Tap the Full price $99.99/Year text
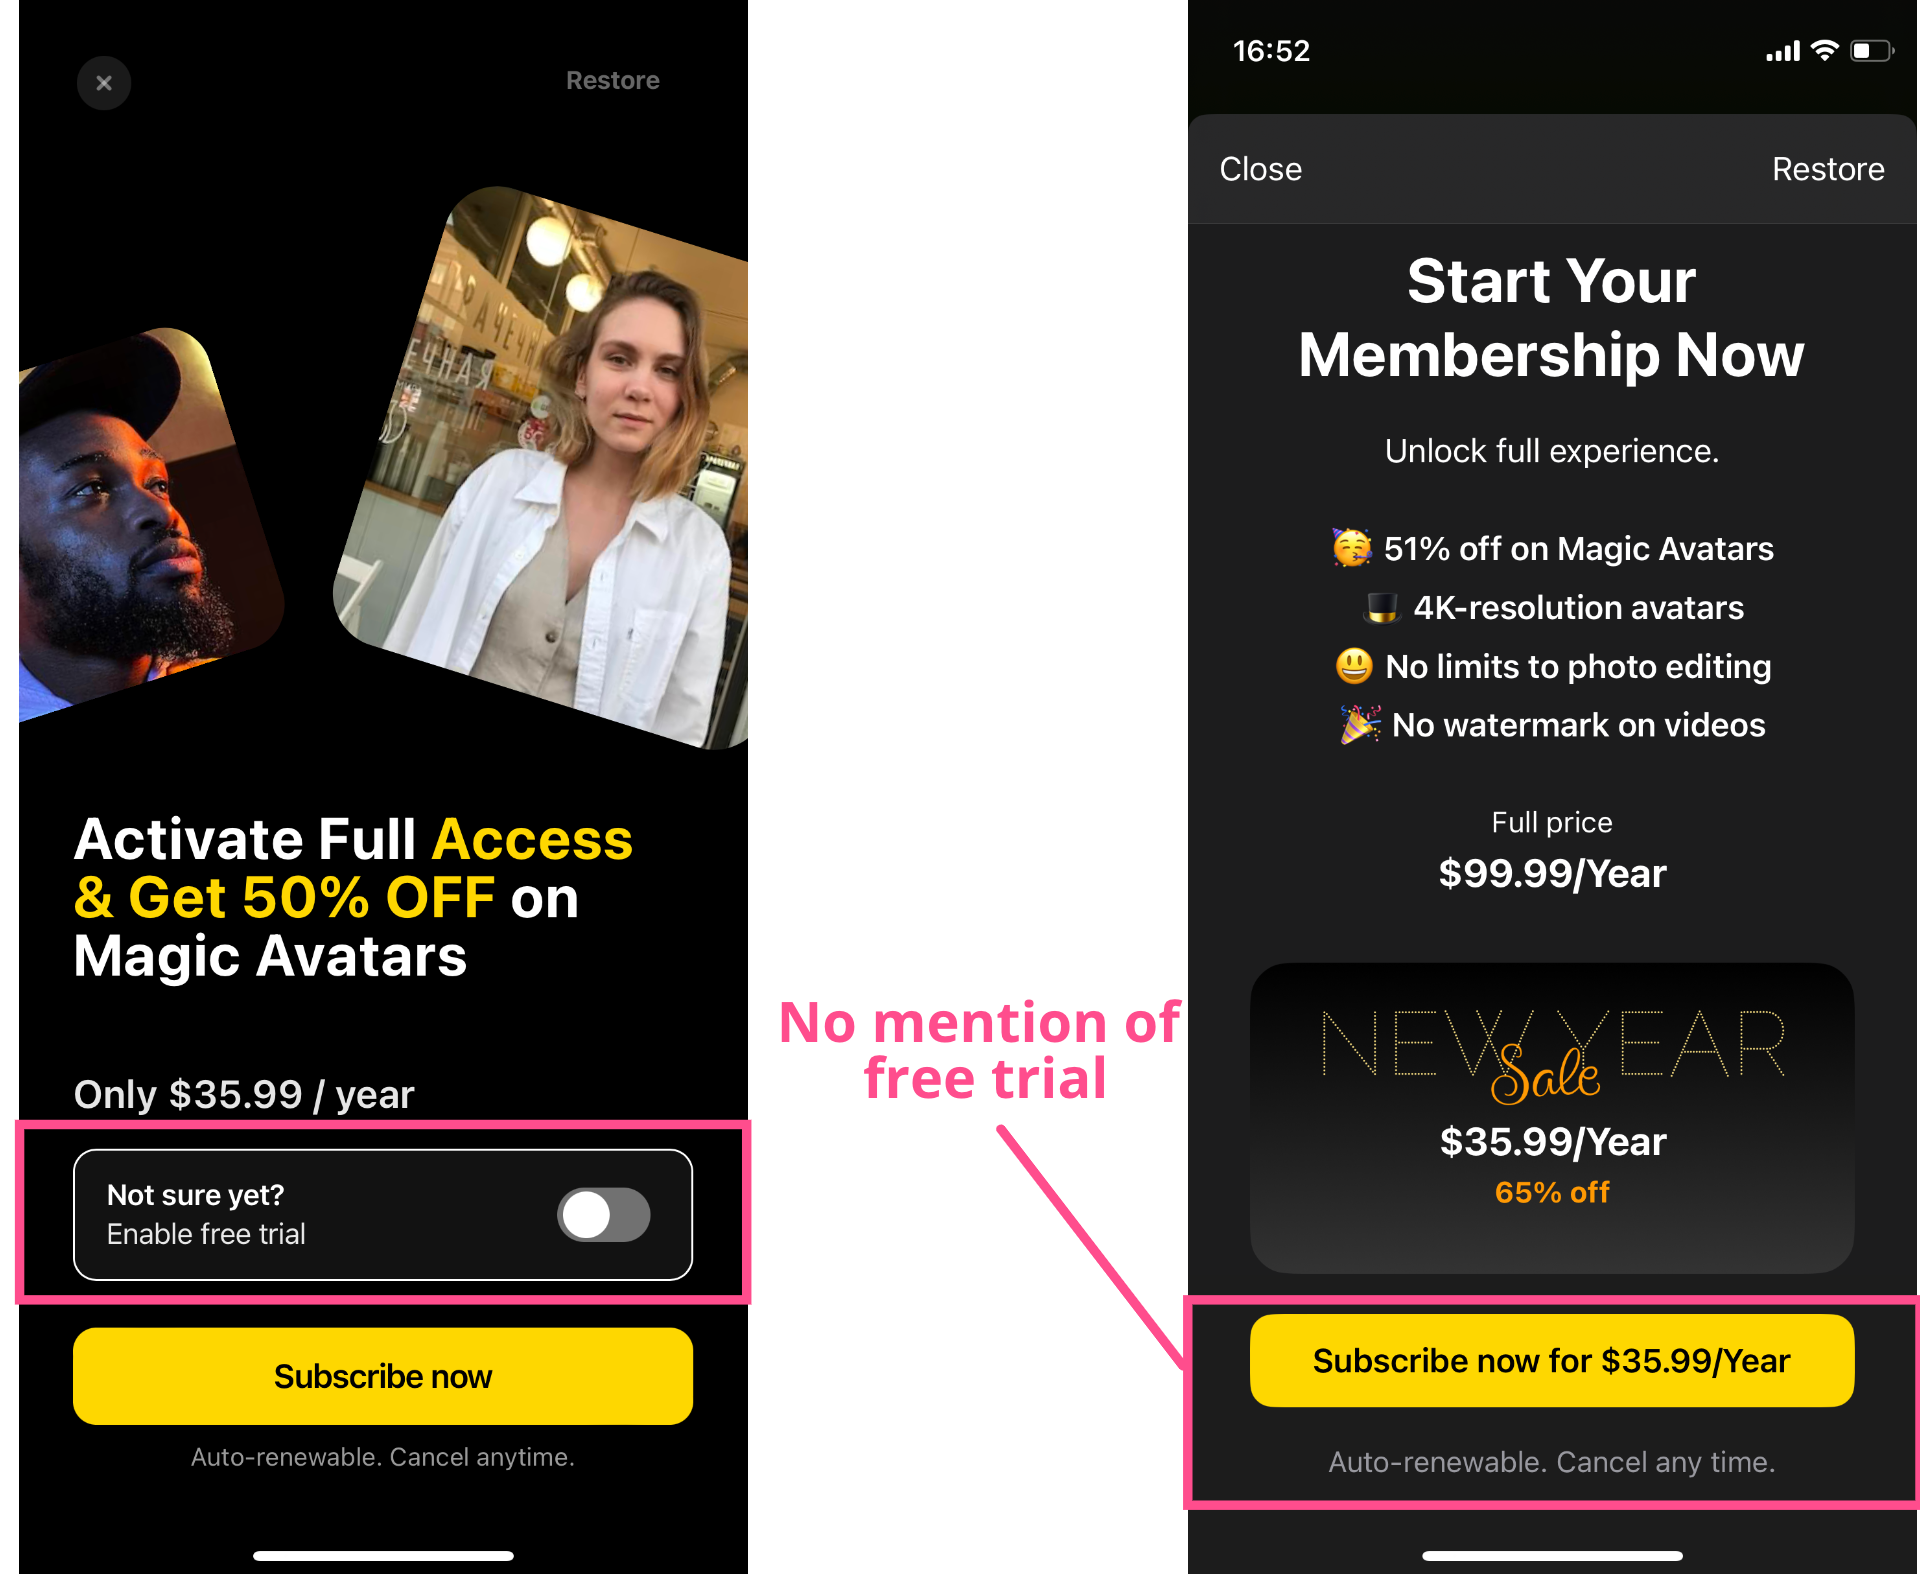1920x1574 pixels. click(1552, 850)
